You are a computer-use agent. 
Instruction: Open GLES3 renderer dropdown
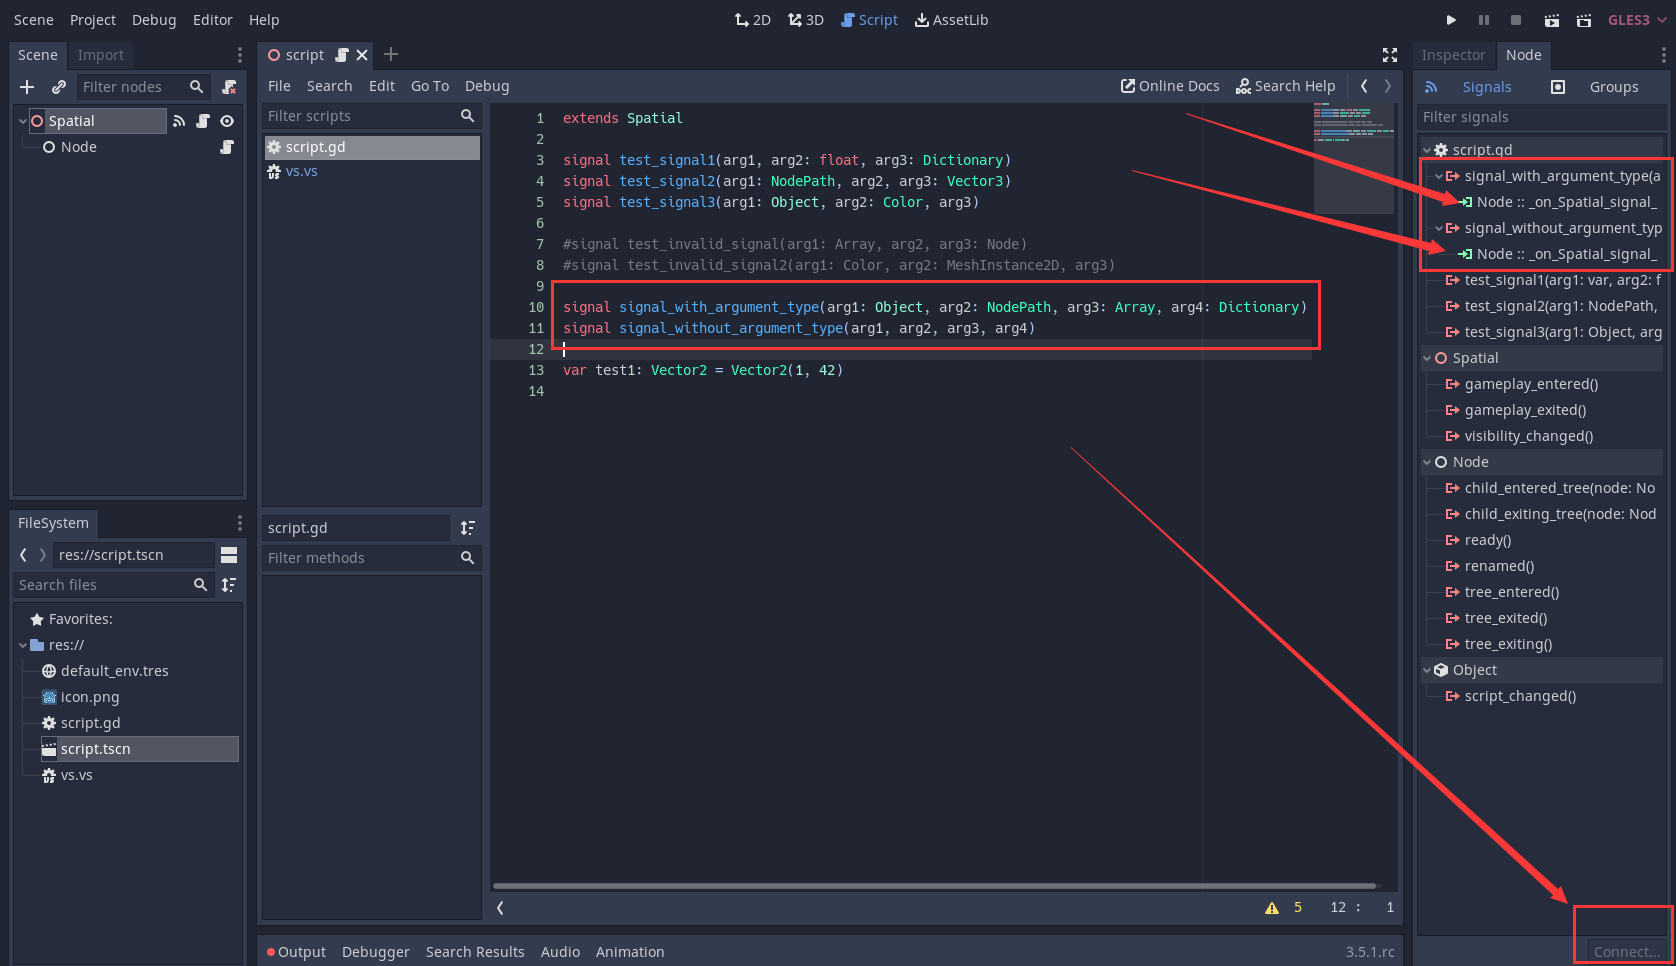1636,20
